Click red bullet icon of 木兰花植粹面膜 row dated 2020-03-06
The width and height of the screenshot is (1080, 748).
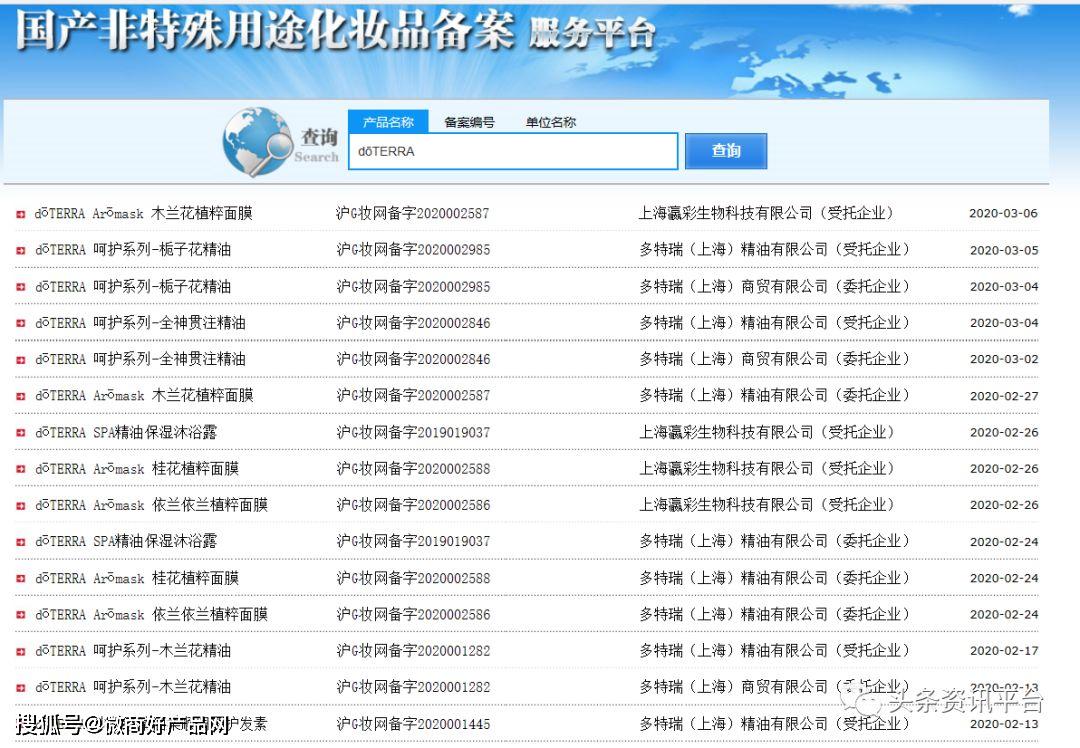point(21,214)
